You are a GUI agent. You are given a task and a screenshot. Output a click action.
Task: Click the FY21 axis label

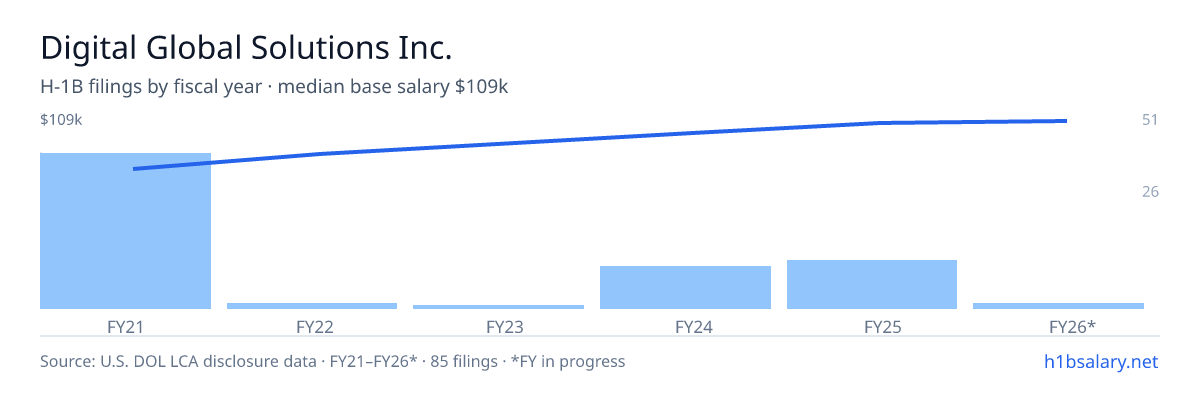point(126,326)
